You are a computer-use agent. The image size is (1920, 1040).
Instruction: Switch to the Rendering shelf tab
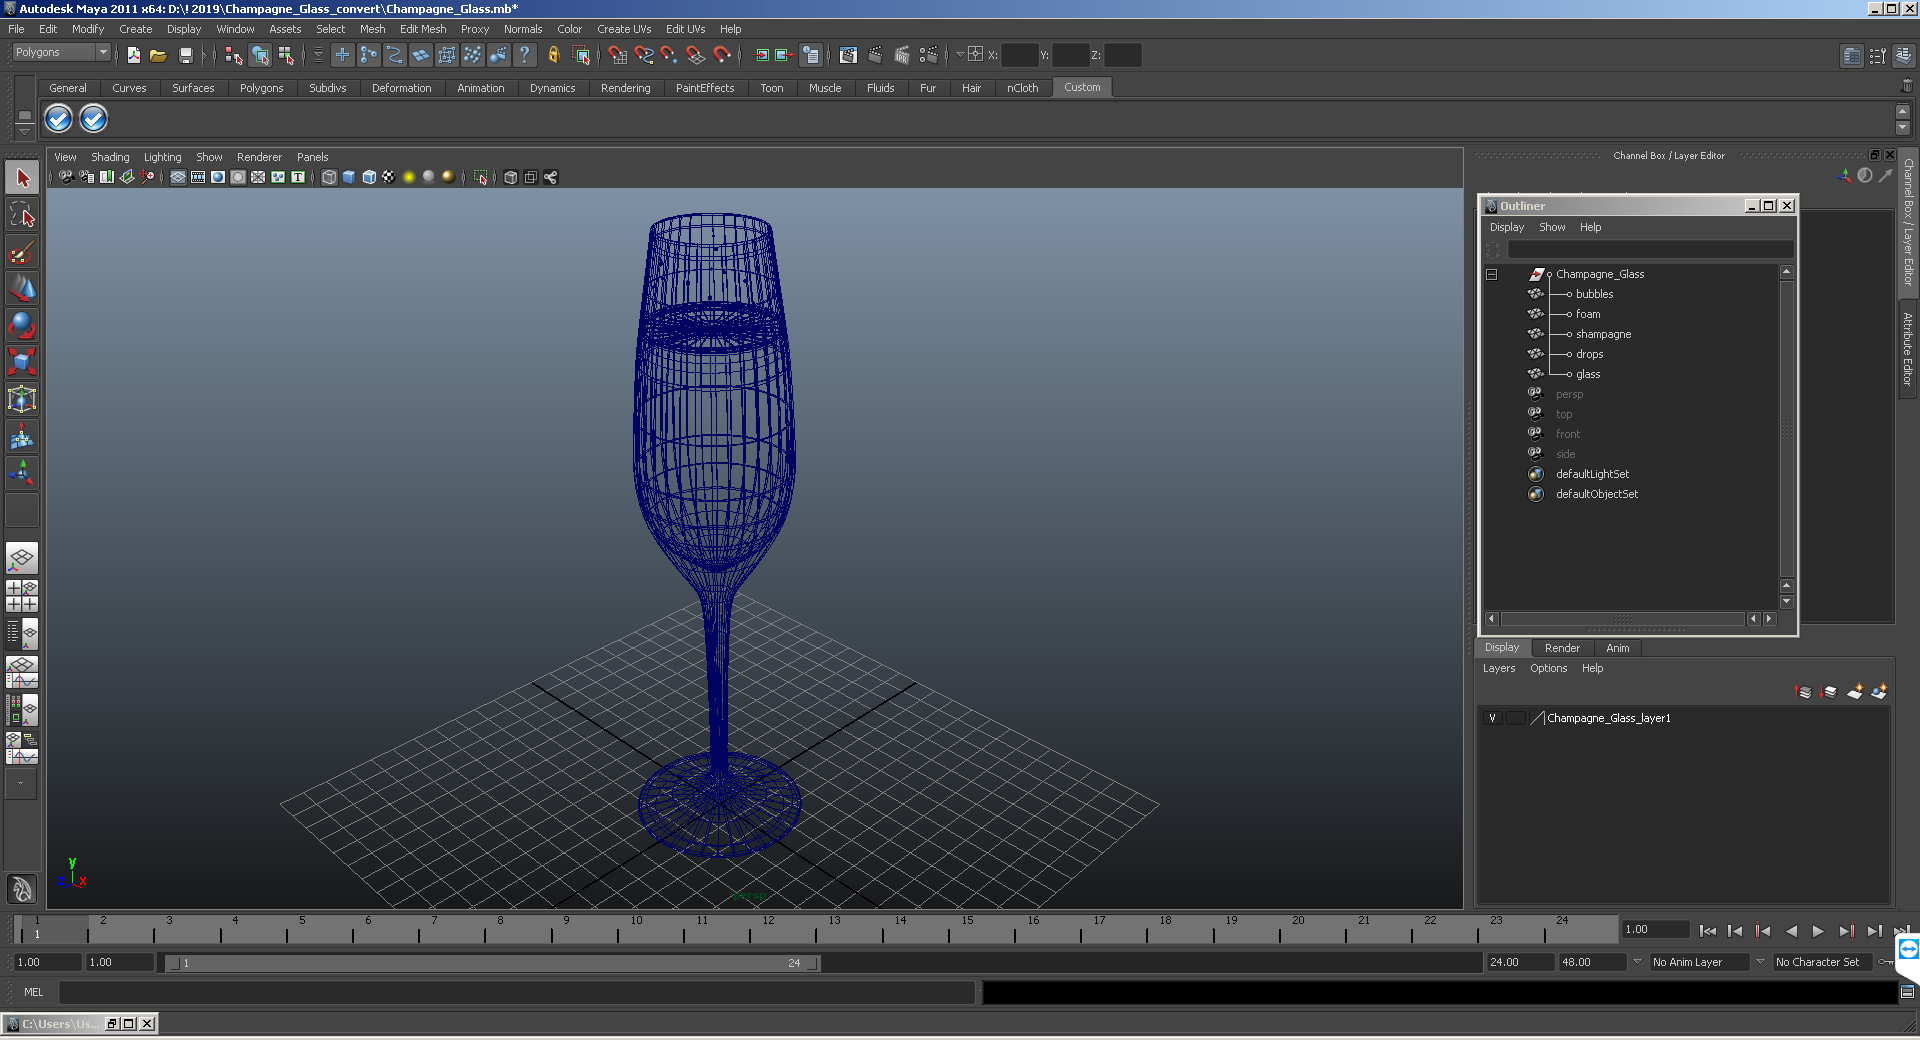pyautogui.click(x=625, y=88)
